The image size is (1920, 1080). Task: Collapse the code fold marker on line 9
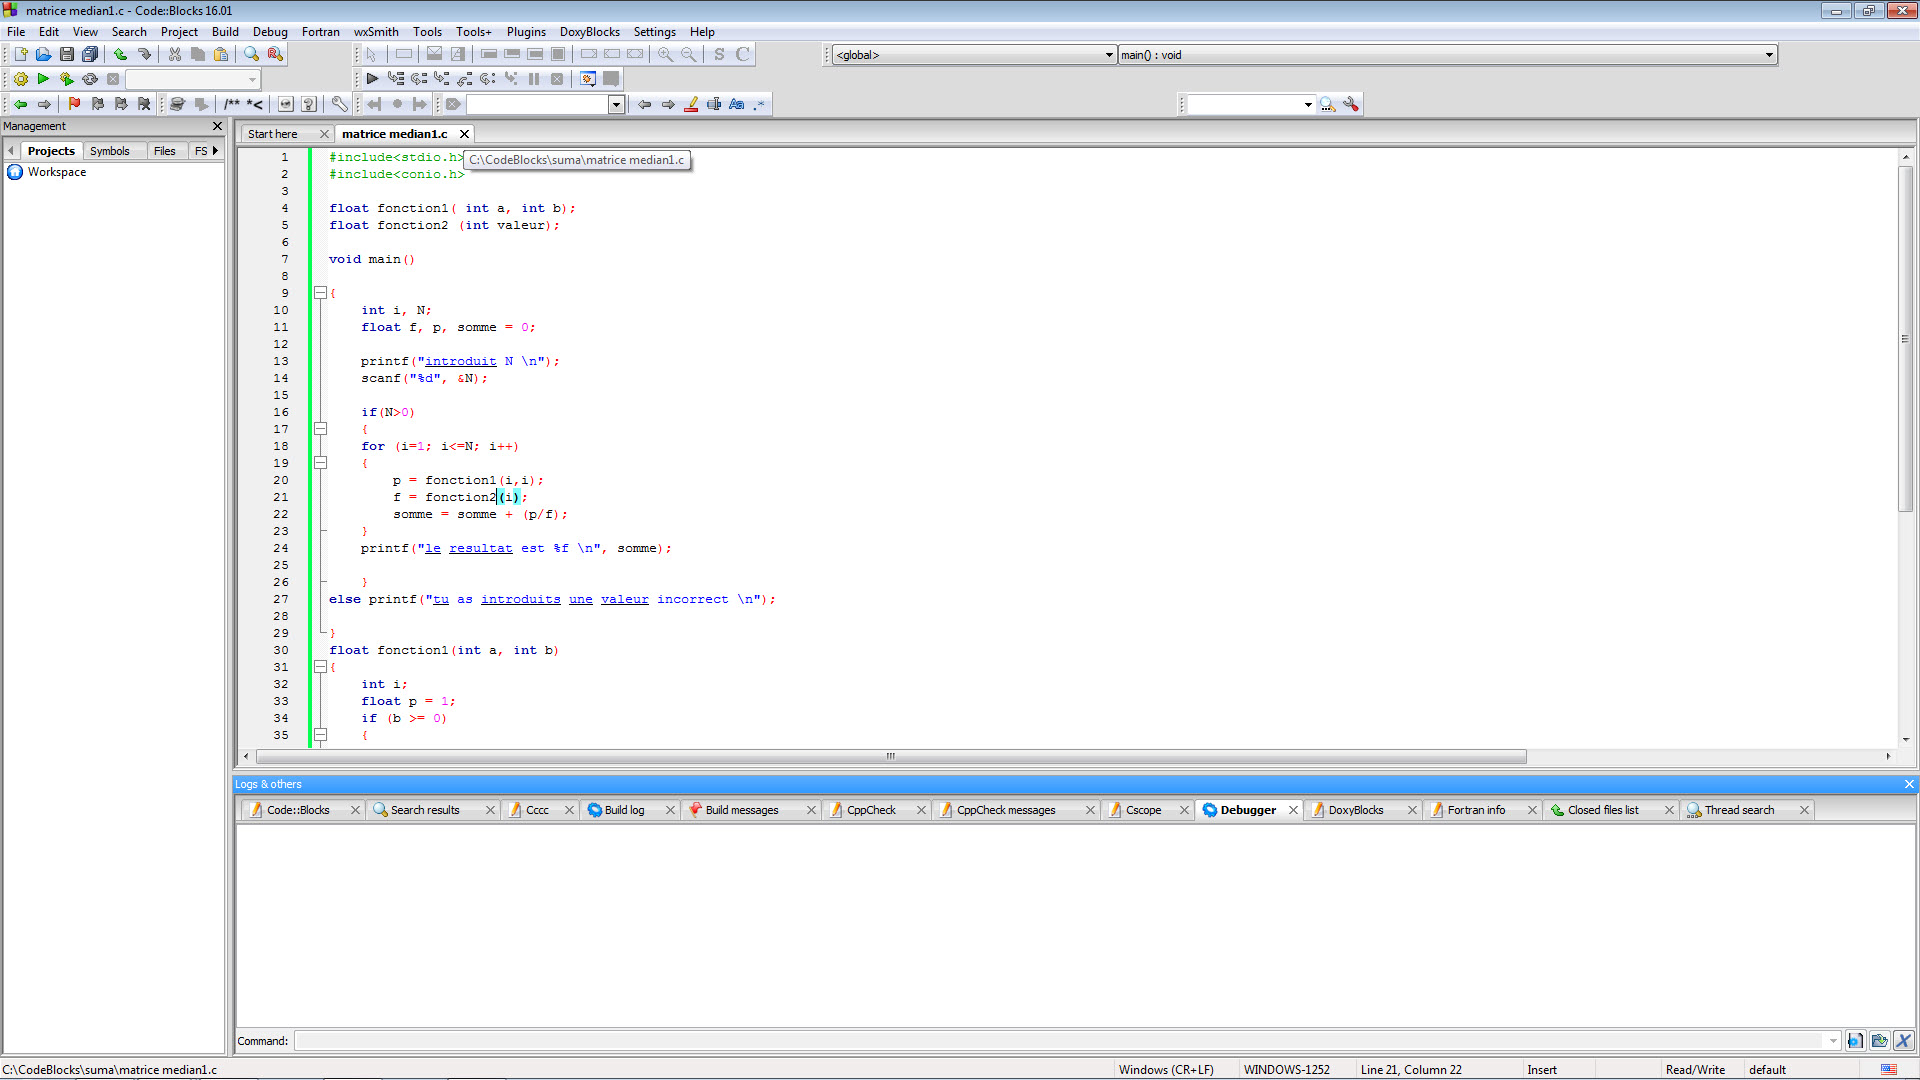click(x=321, y=293)
